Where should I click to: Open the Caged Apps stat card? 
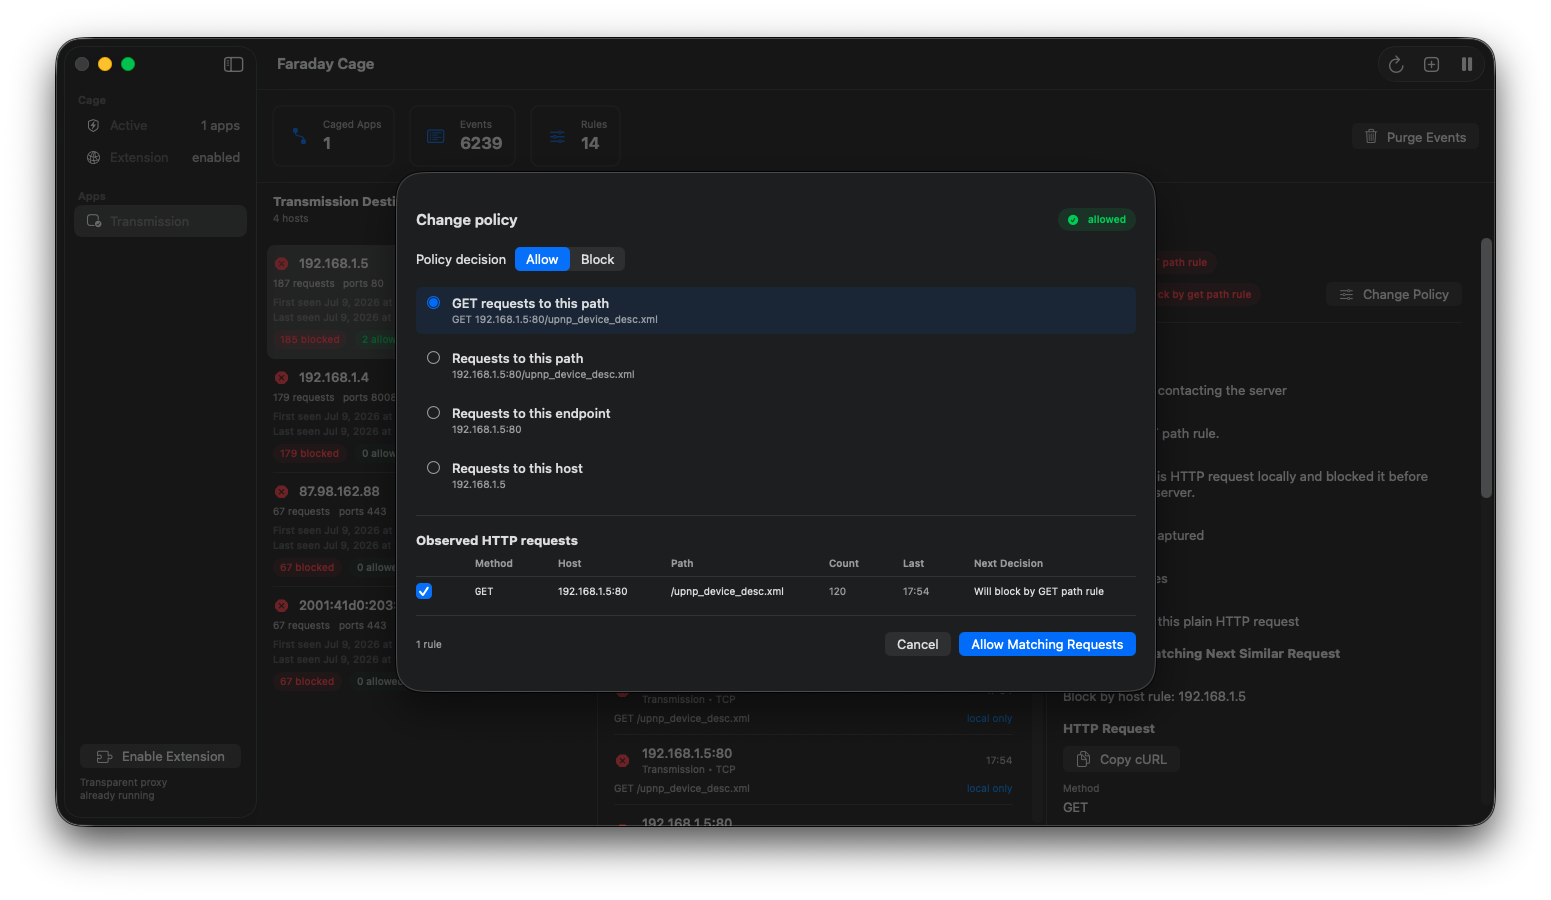pyautogui.click(x=334, y=136)
